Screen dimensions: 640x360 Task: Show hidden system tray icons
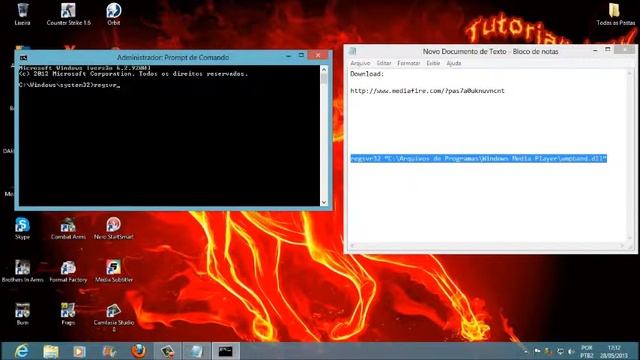(526, 351)
